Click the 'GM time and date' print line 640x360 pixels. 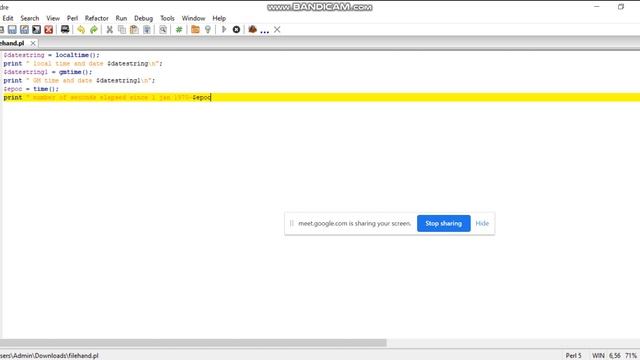tap(79, 81)
